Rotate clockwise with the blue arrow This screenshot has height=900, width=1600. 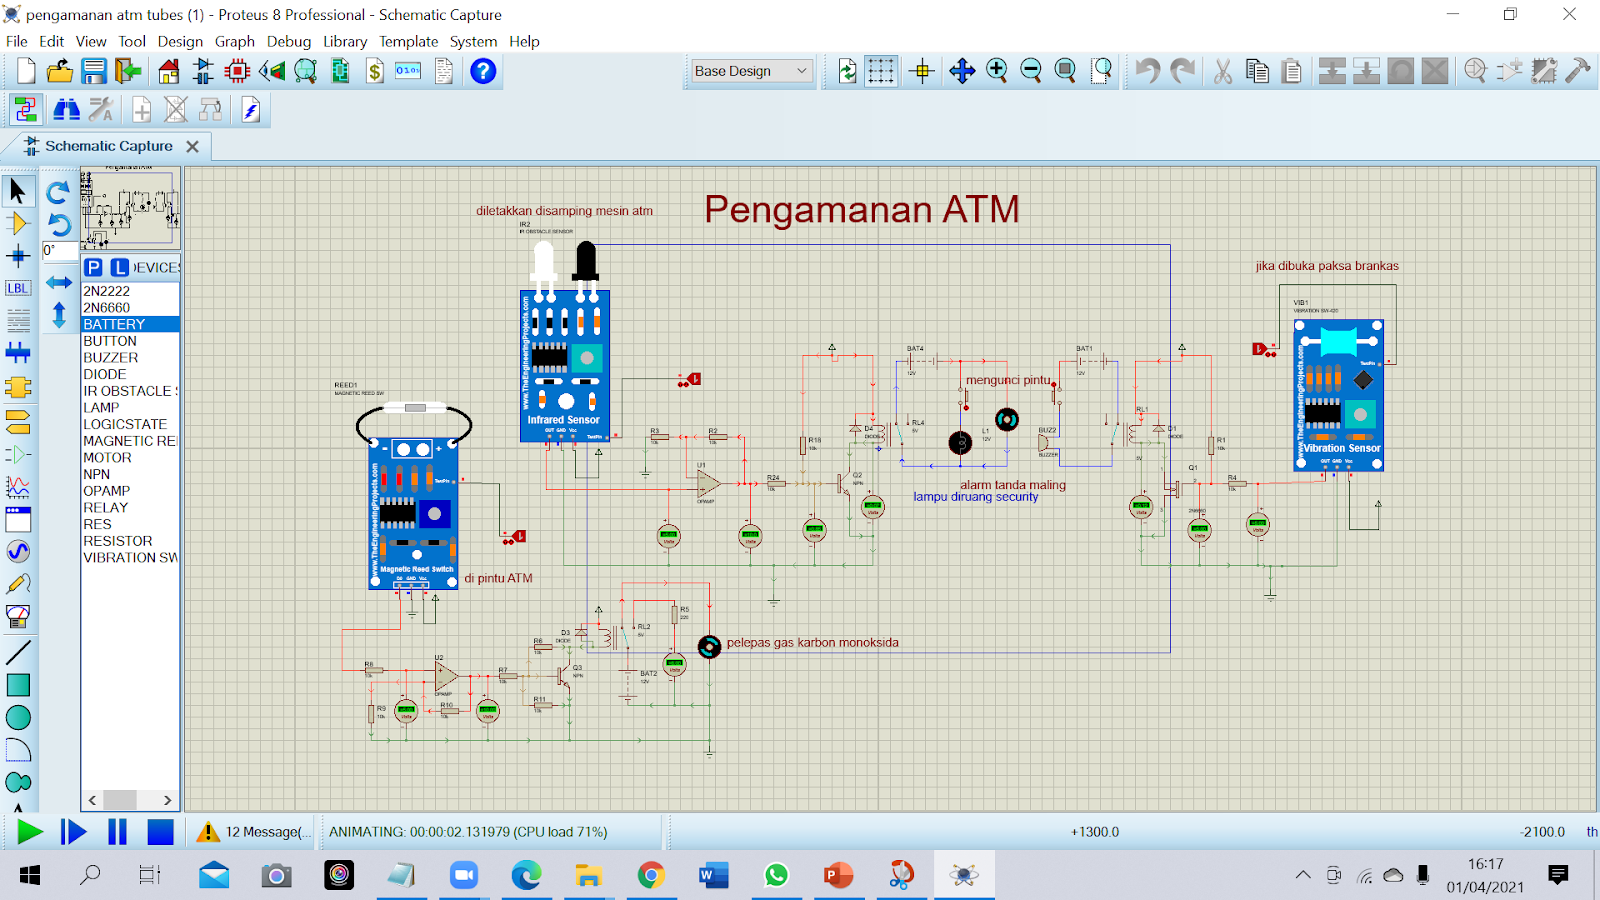pos(59,191)
